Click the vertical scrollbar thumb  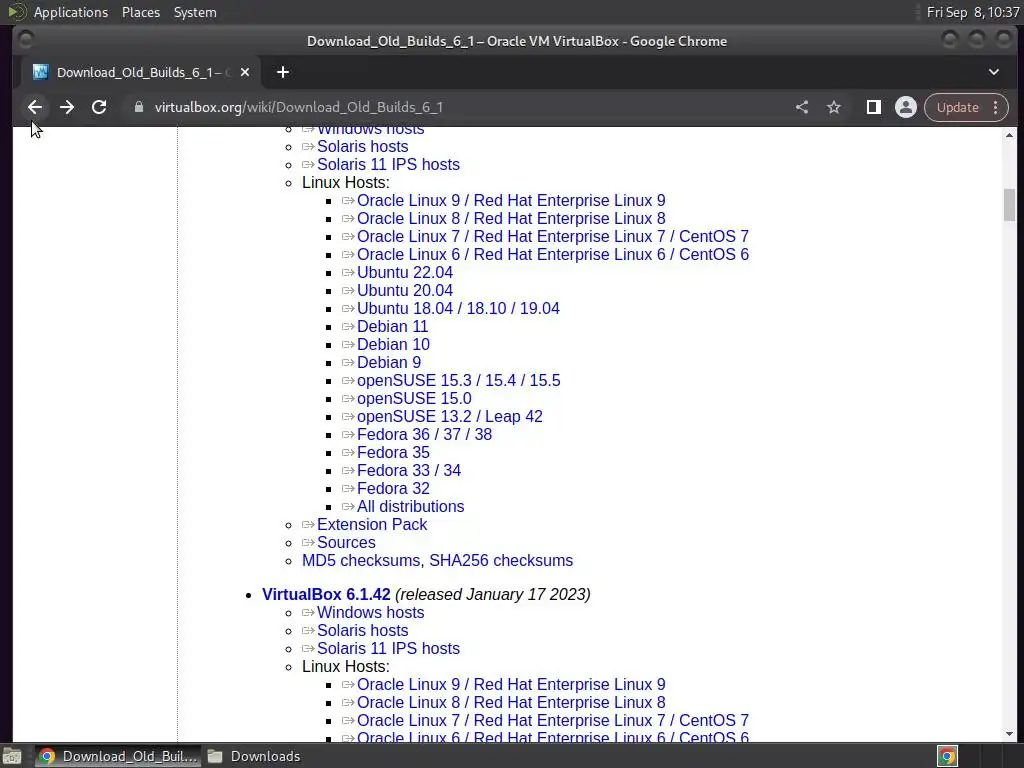point(1009,205)
